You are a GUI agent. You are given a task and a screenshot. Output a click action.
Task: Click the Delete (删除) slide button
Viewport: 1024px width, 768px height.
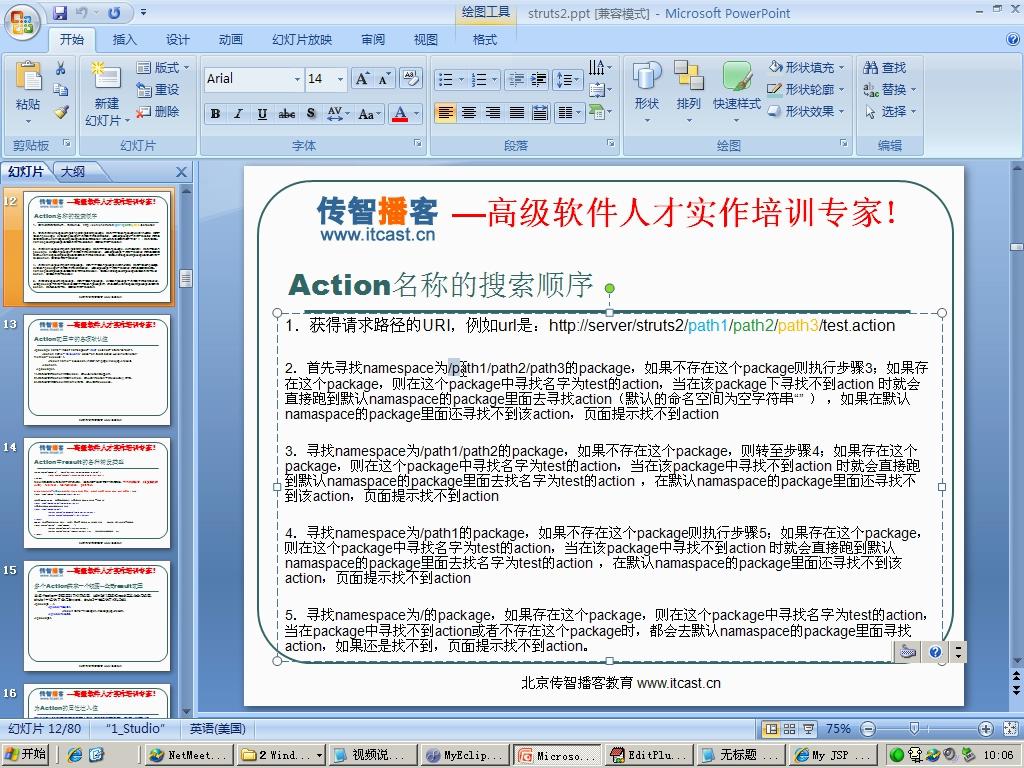[x=158, y=112]
